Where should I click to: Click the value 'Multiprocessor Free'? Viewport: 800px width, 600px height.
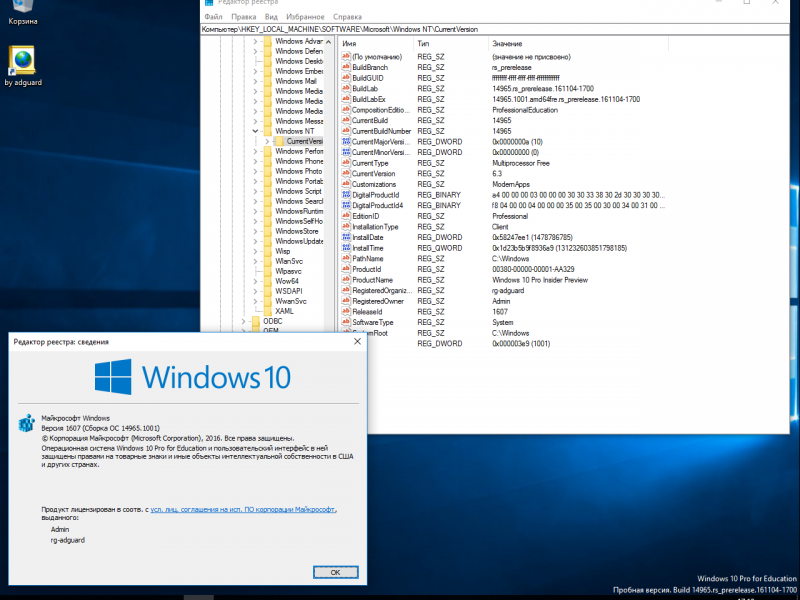pyautogui.click(x=520, y=163)
